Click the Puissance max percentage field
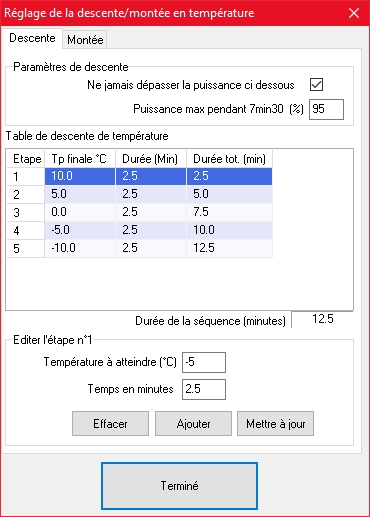 pos(326,109)
